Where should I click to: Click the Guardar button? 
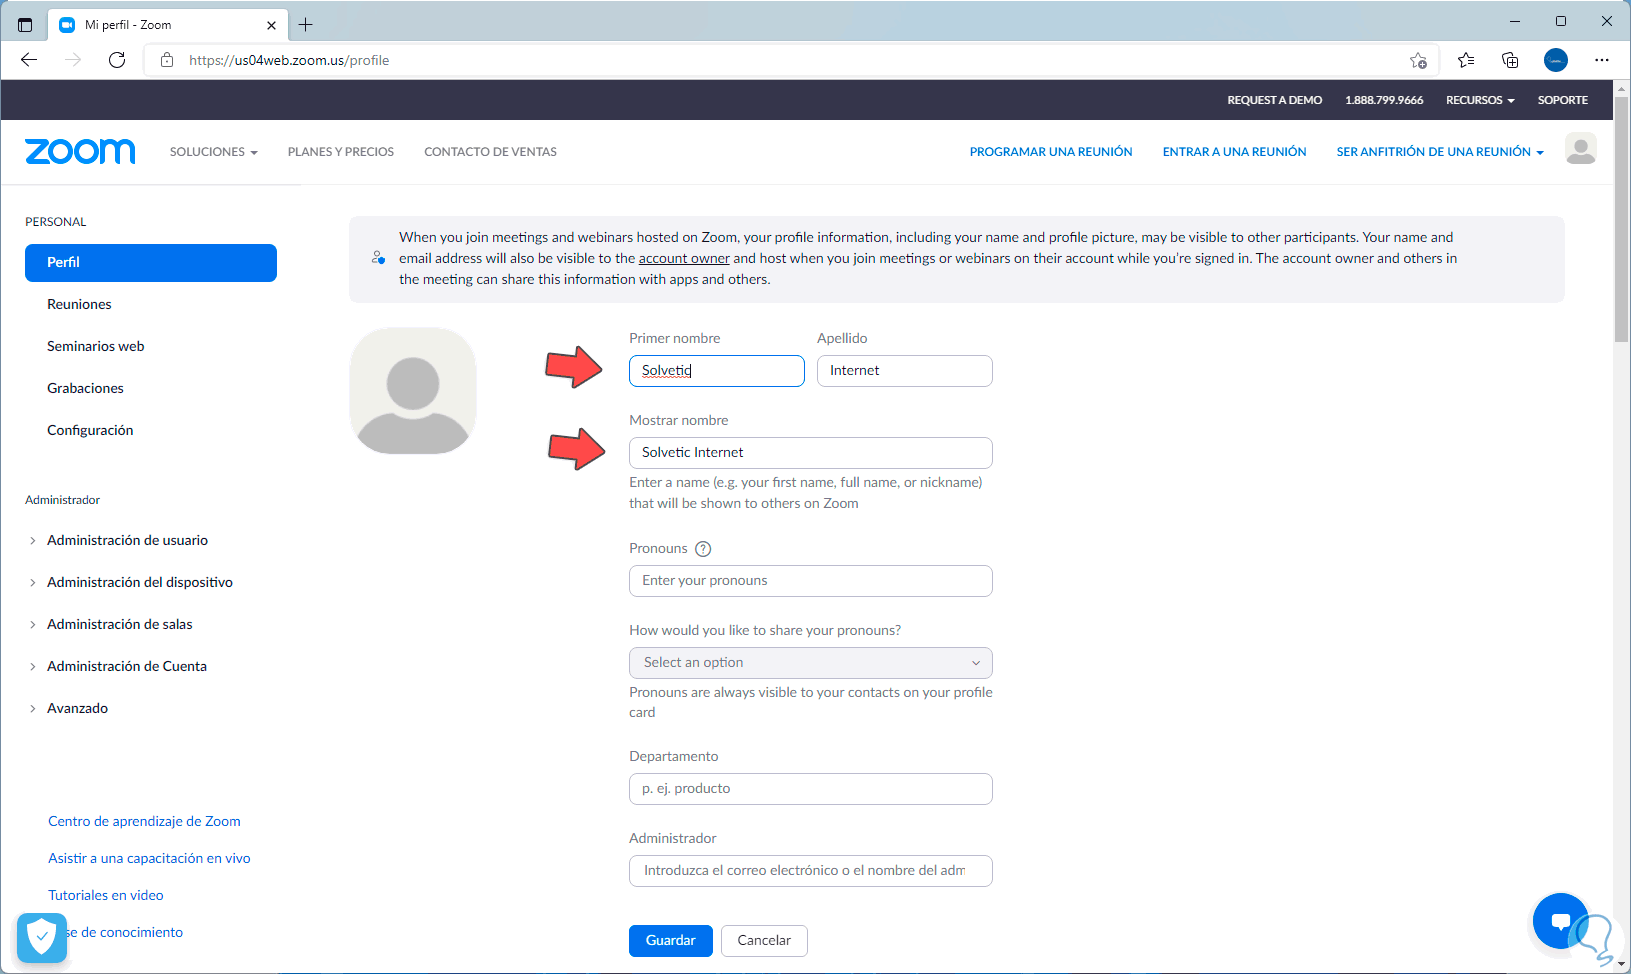[x=671, y=941]
